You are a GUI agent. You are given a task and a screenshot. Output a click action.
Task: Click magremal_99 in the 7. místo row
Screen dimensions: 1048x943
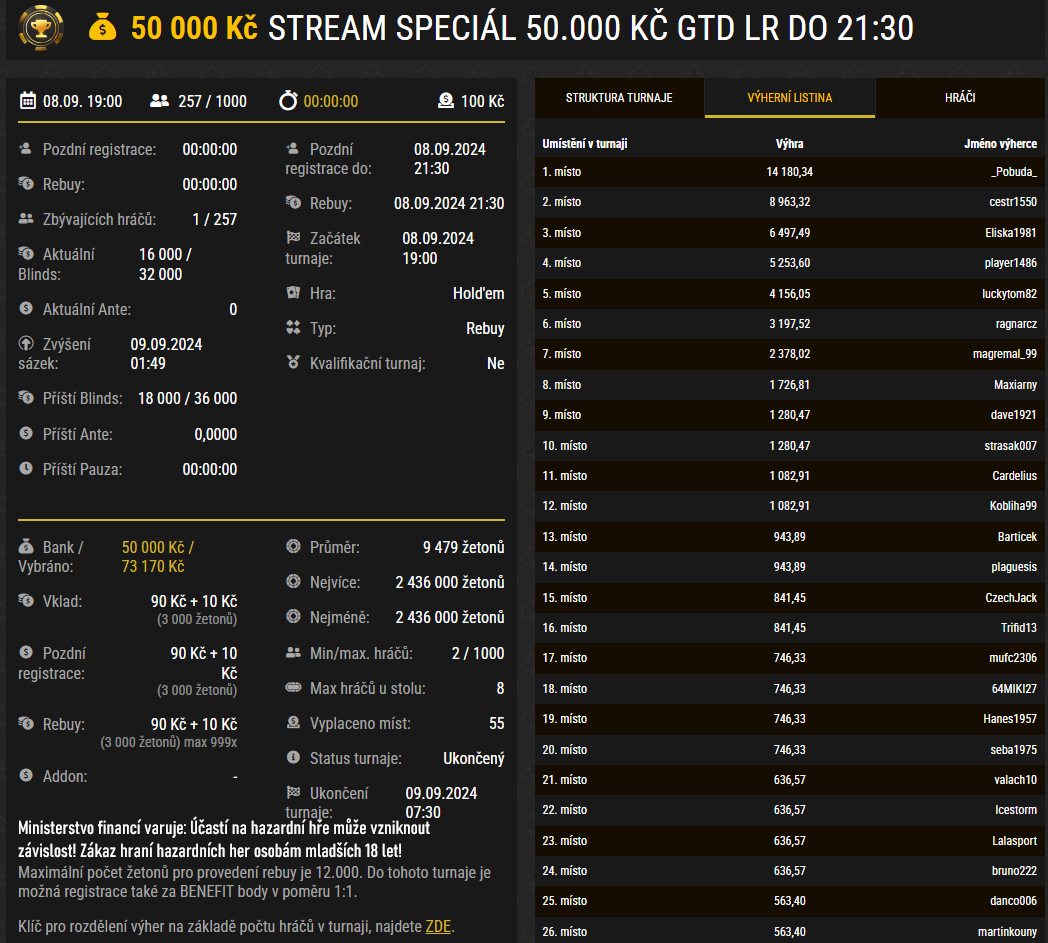coord(1005,354)
